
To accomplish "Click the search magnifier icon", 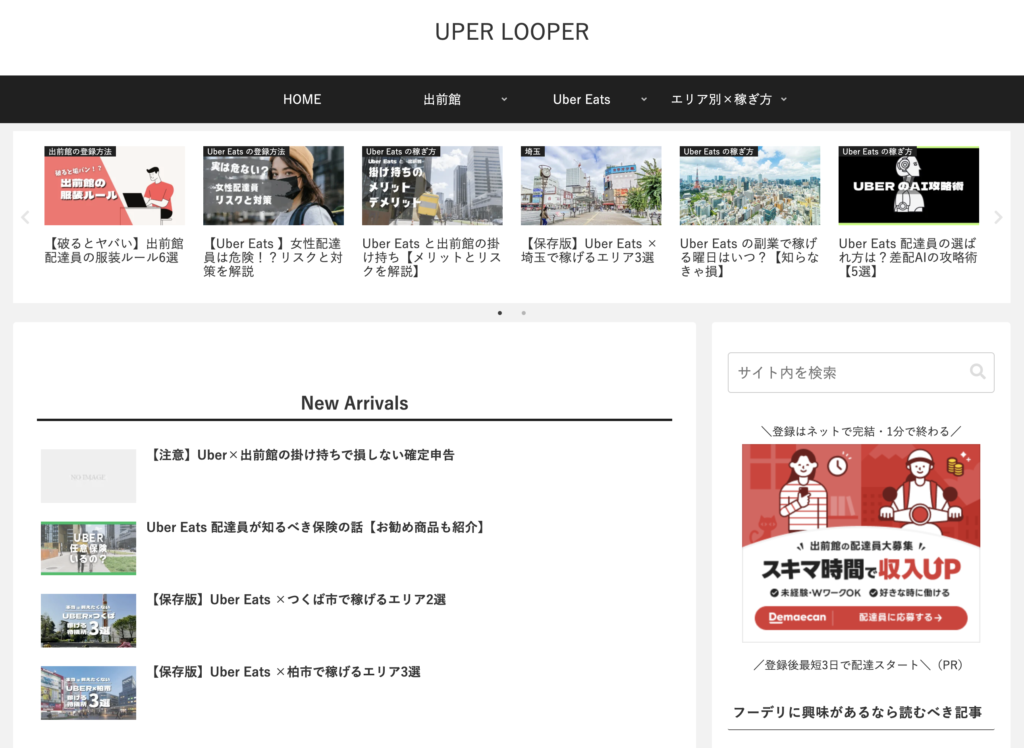I will pos(977,372).
